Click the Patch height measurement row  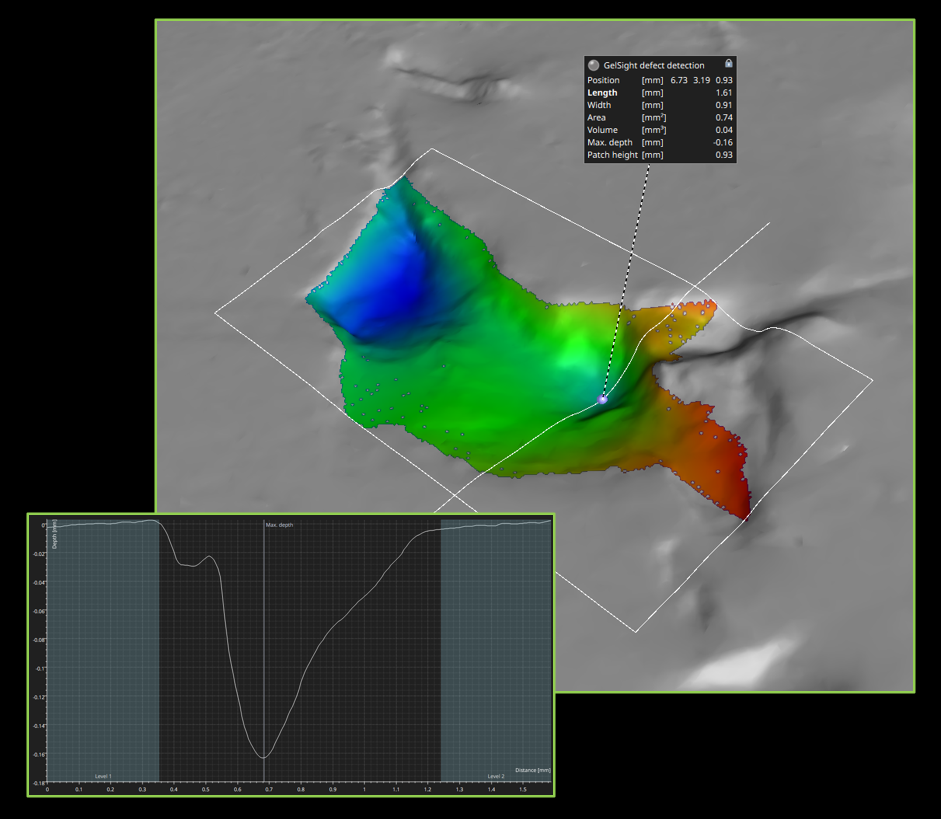(660, 155)
